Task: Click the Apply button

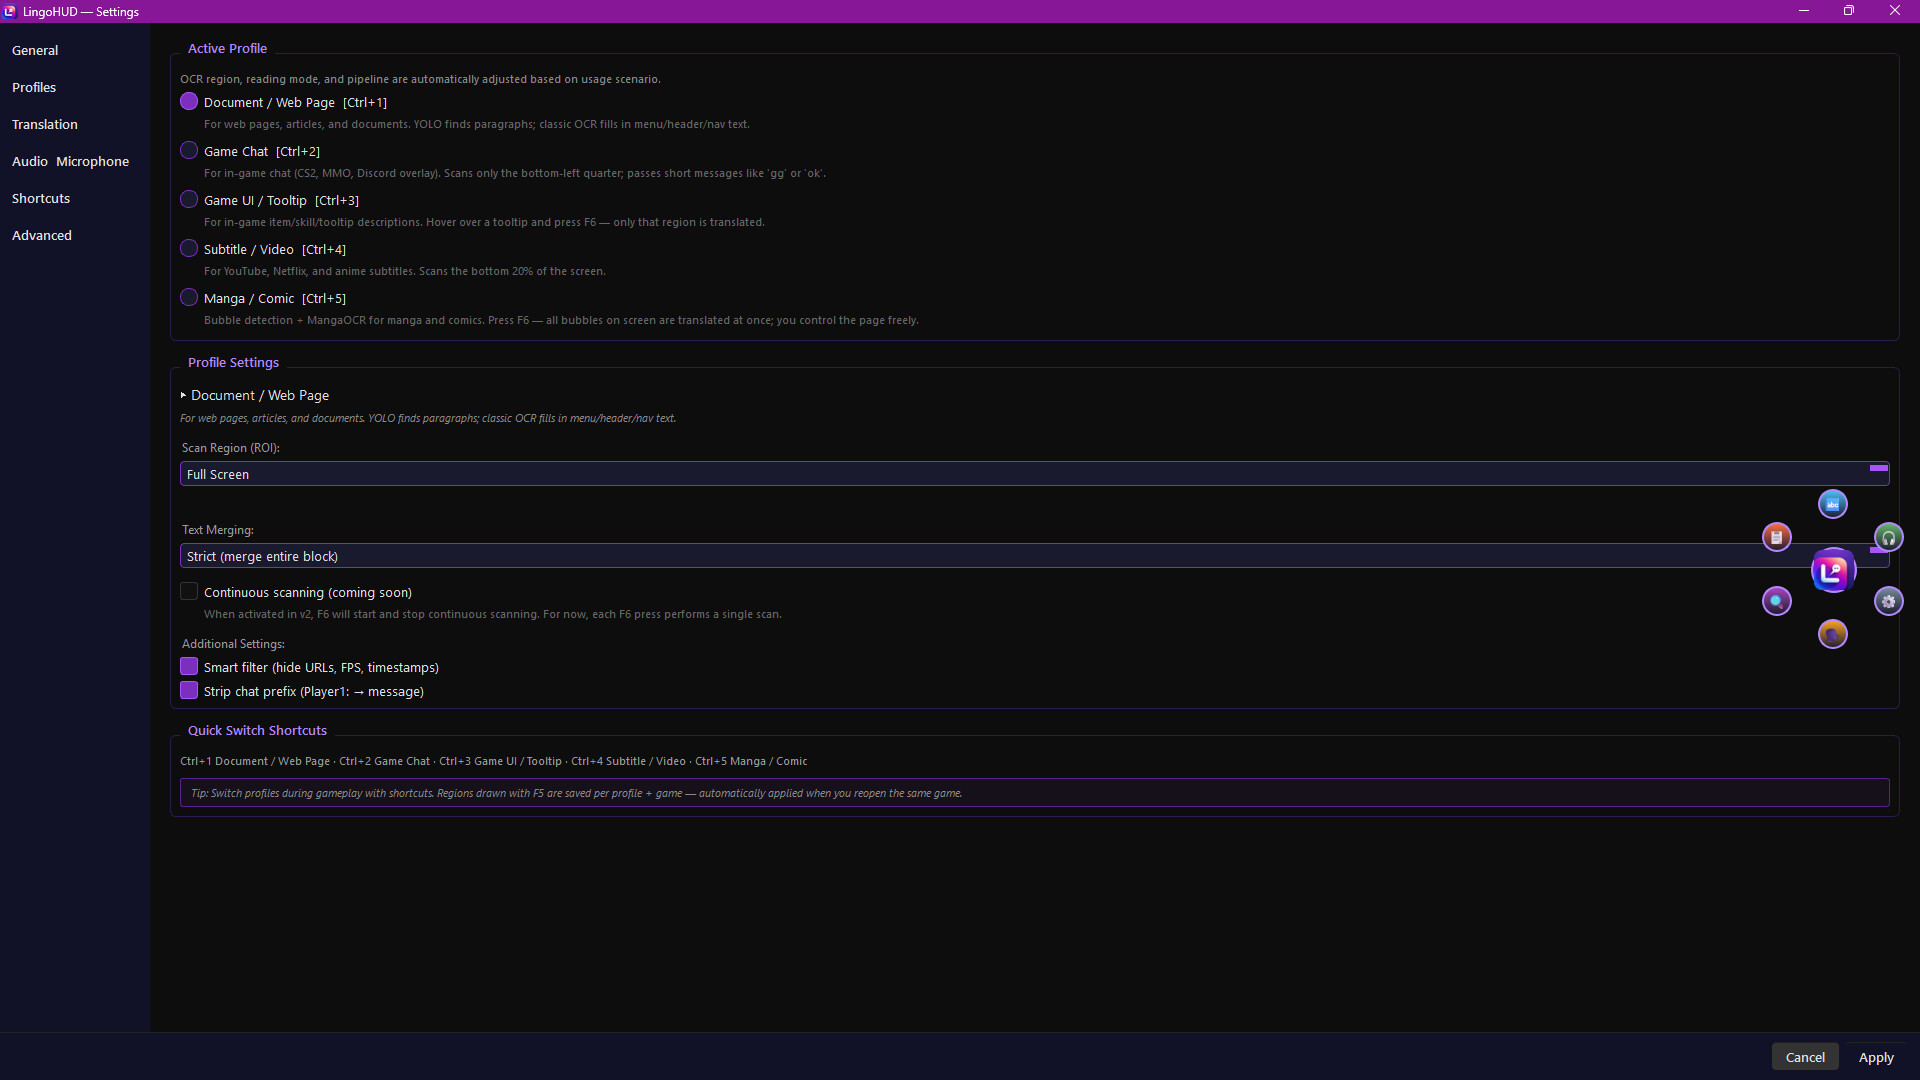Action: (x=1876, y=1057)
